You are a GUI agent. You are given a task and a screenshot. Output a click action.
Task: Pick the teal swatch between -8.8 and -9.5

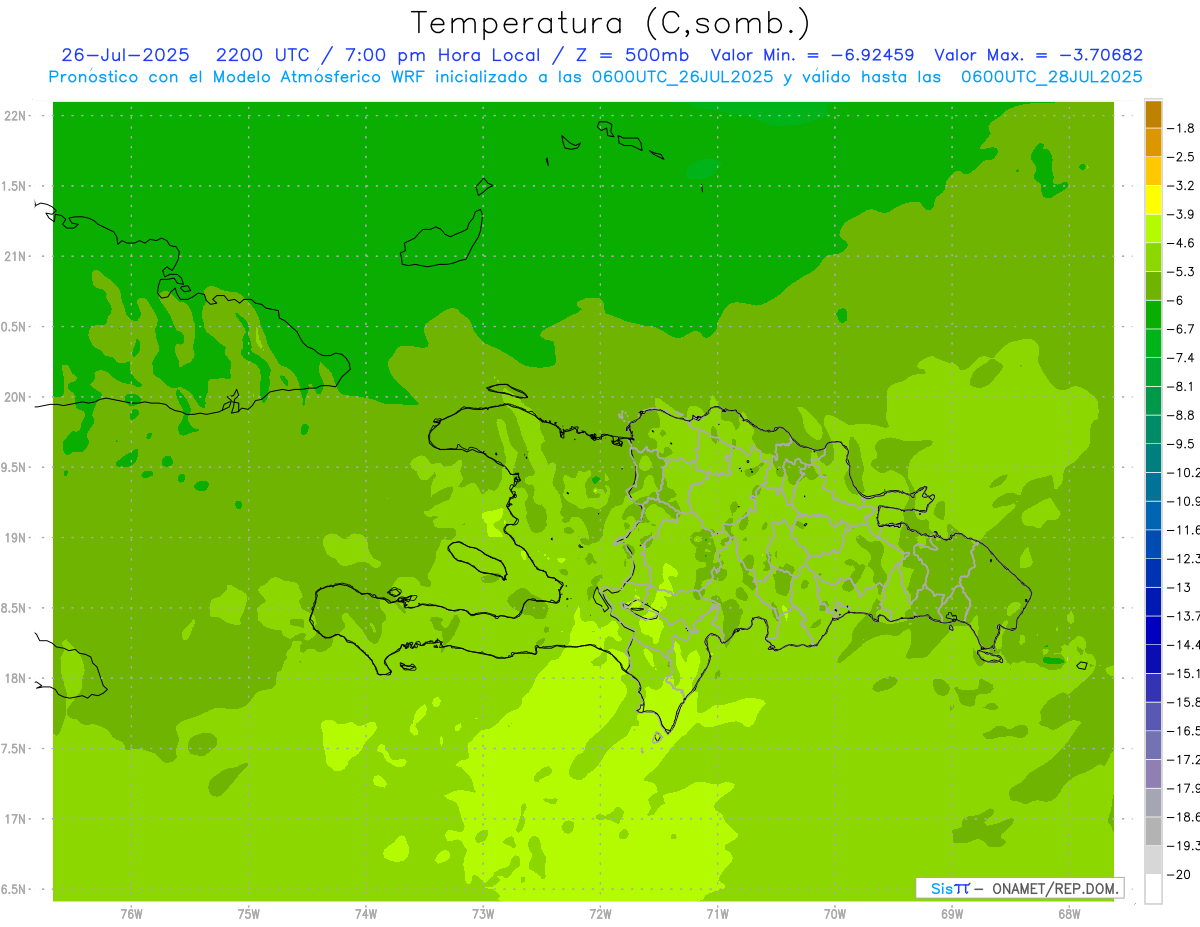pyautogui.click(x=1153, y=429)
